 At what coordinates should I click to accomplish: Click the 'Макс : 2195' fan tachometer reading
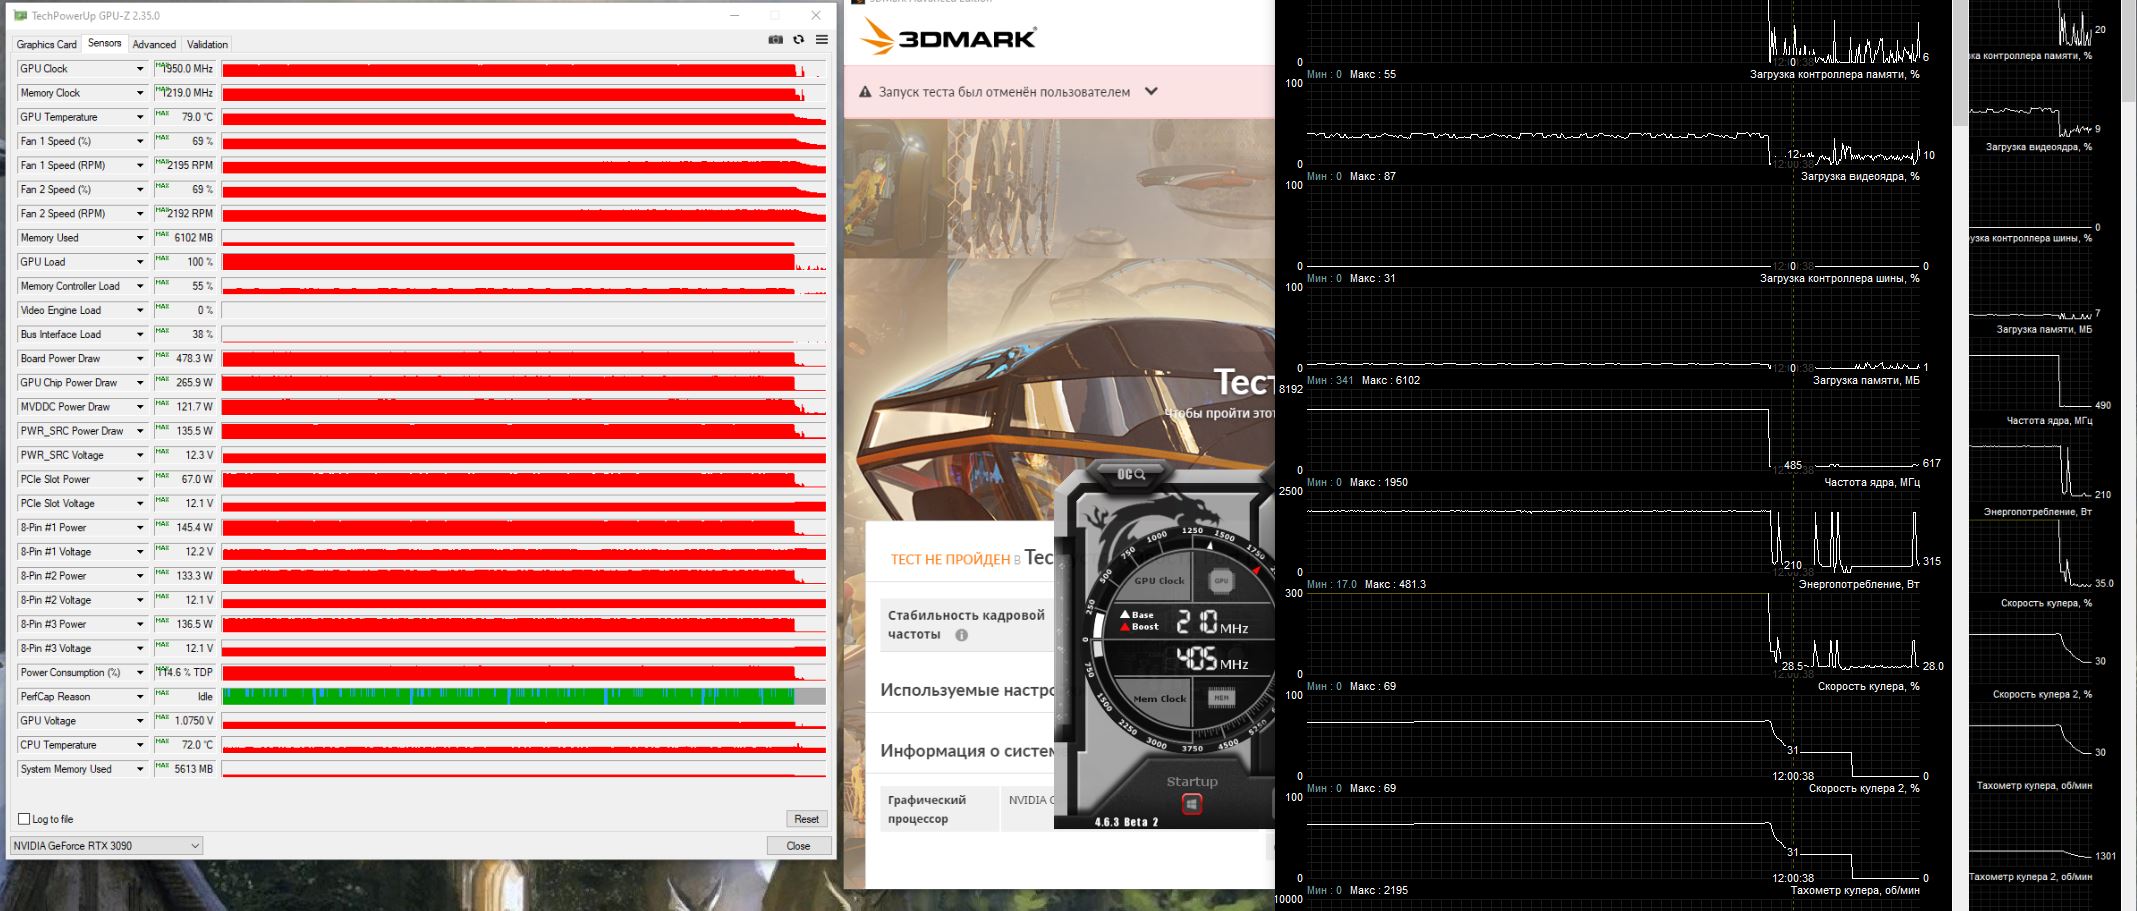[1379, 890]
